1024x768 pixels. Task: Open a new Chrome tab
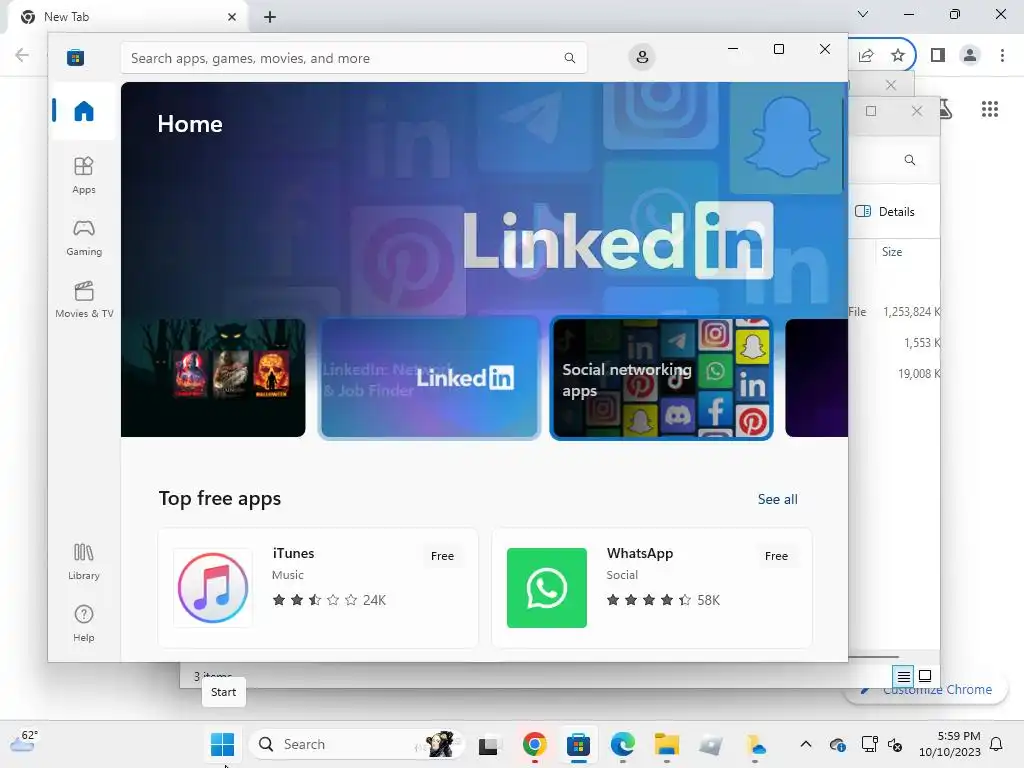(270, 17)
